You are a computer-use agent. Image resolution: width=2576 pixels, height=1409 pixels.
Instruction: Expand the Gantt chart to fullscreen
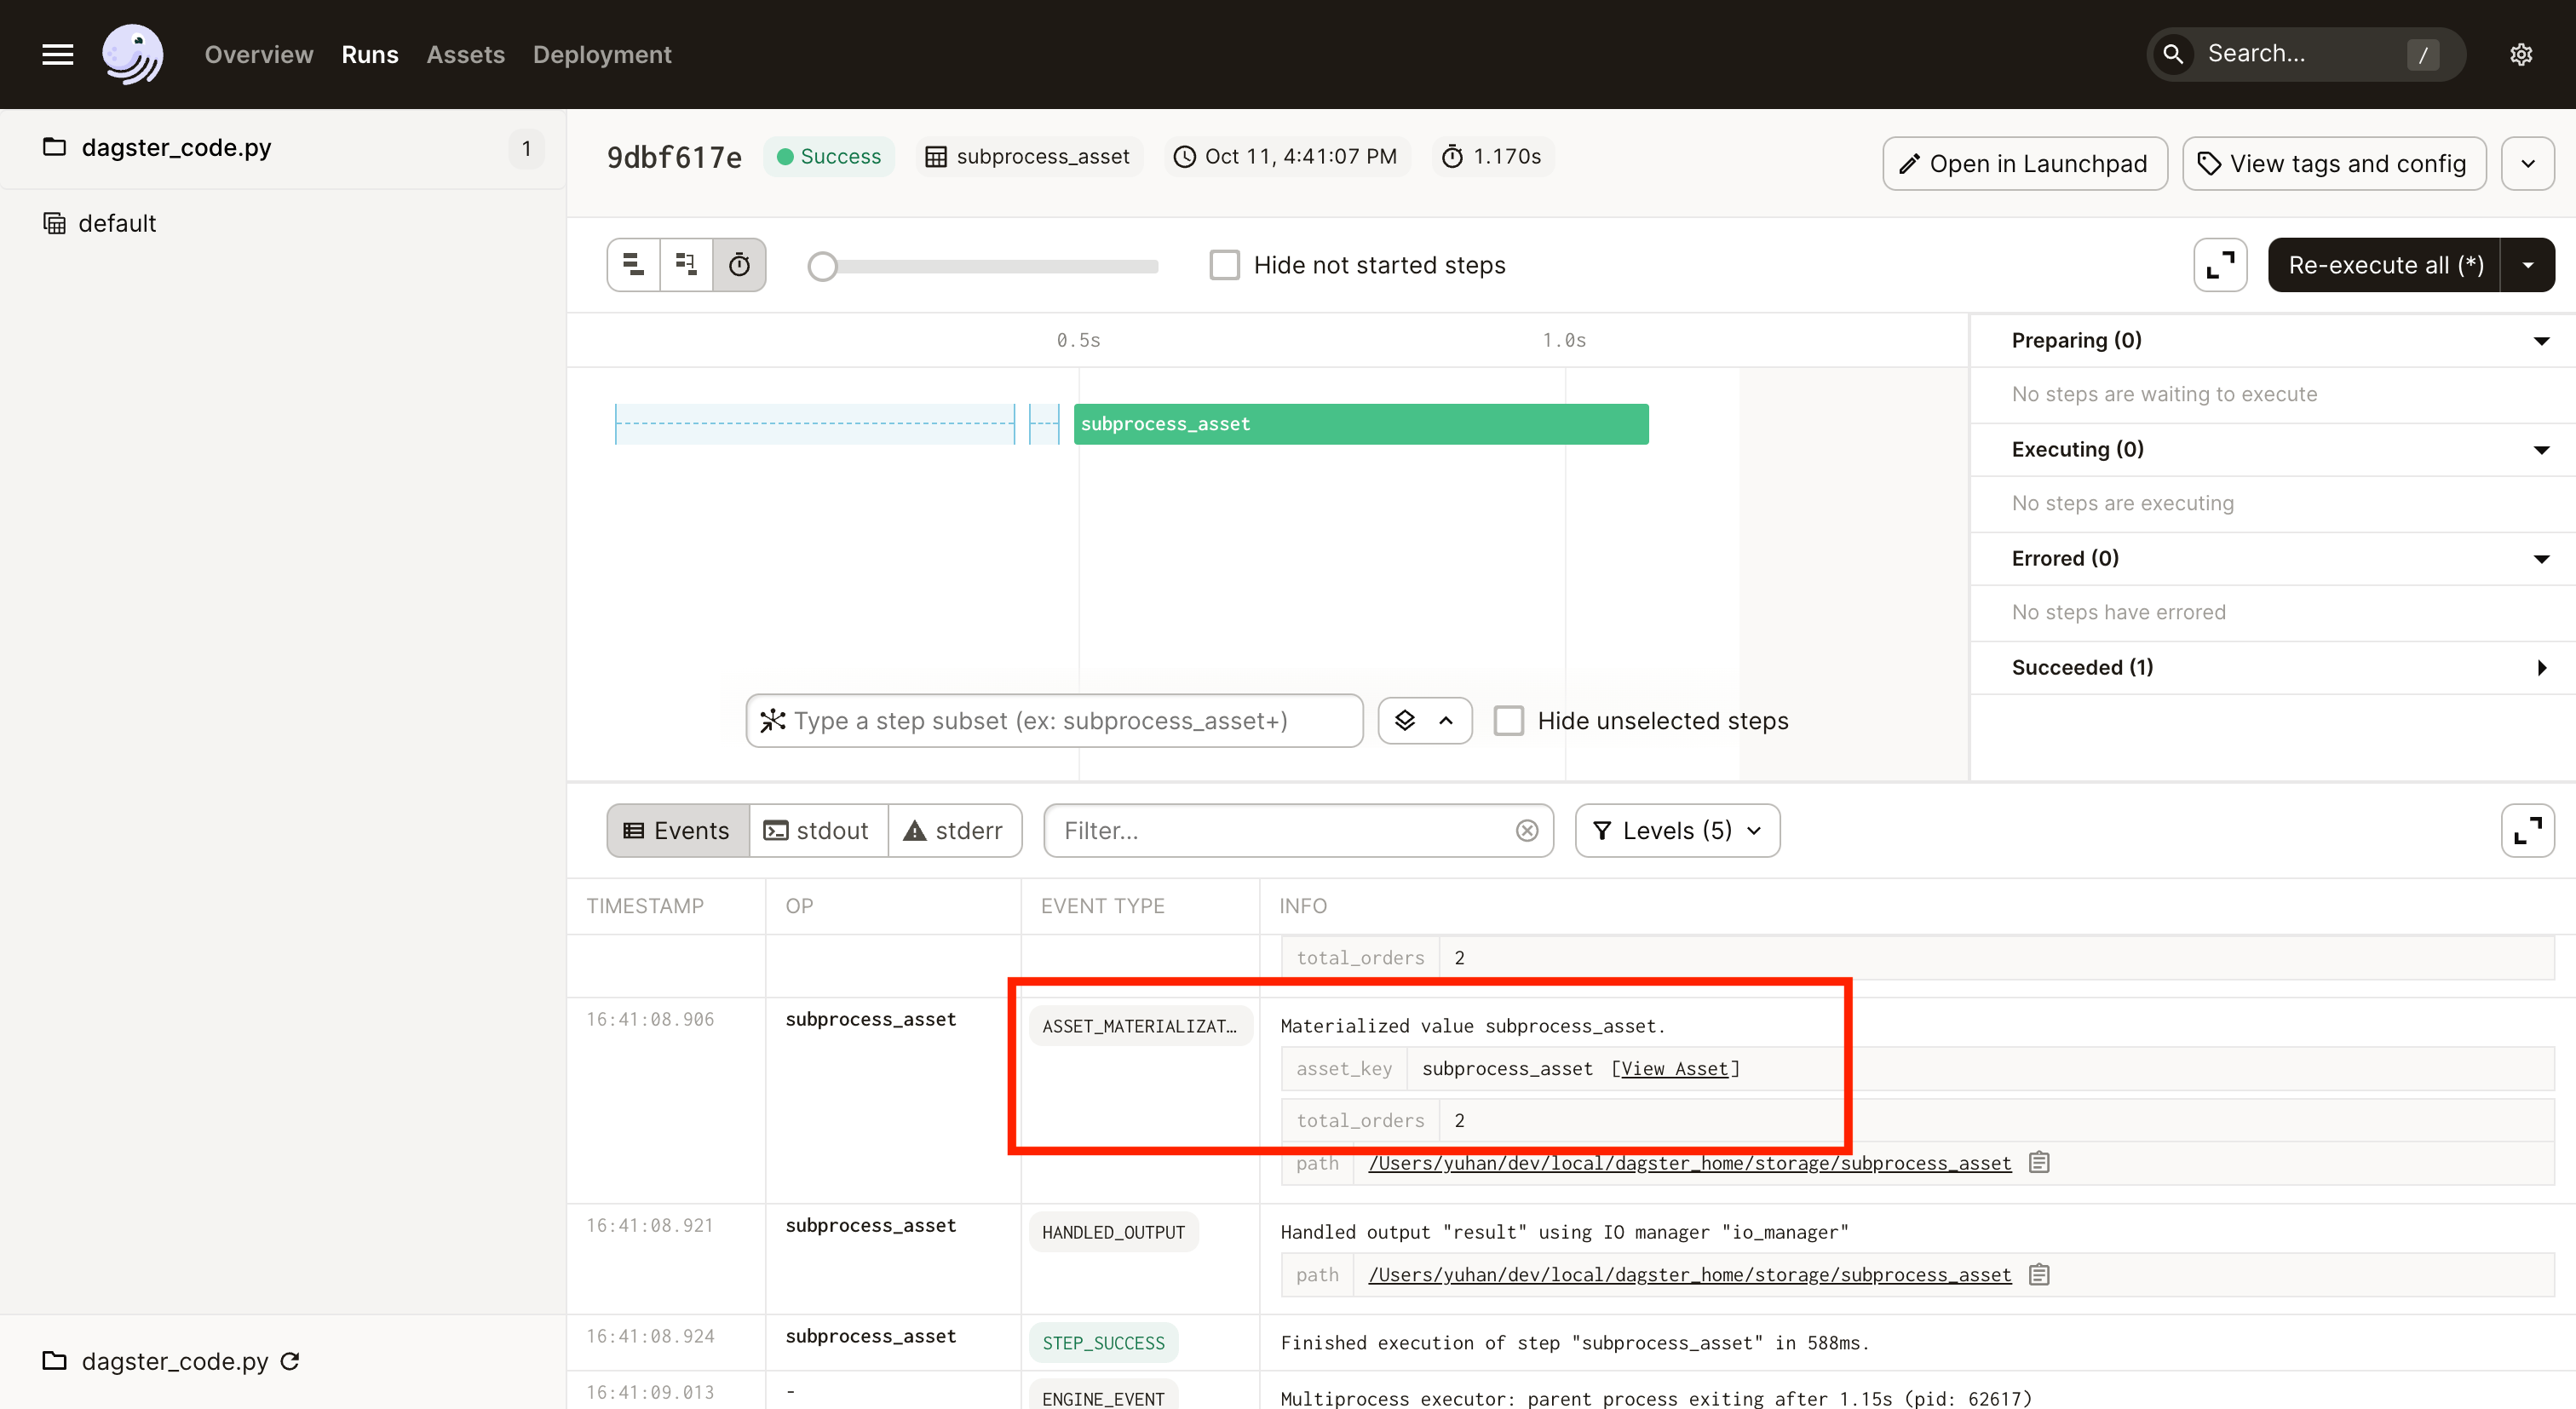pos(2219,264)
